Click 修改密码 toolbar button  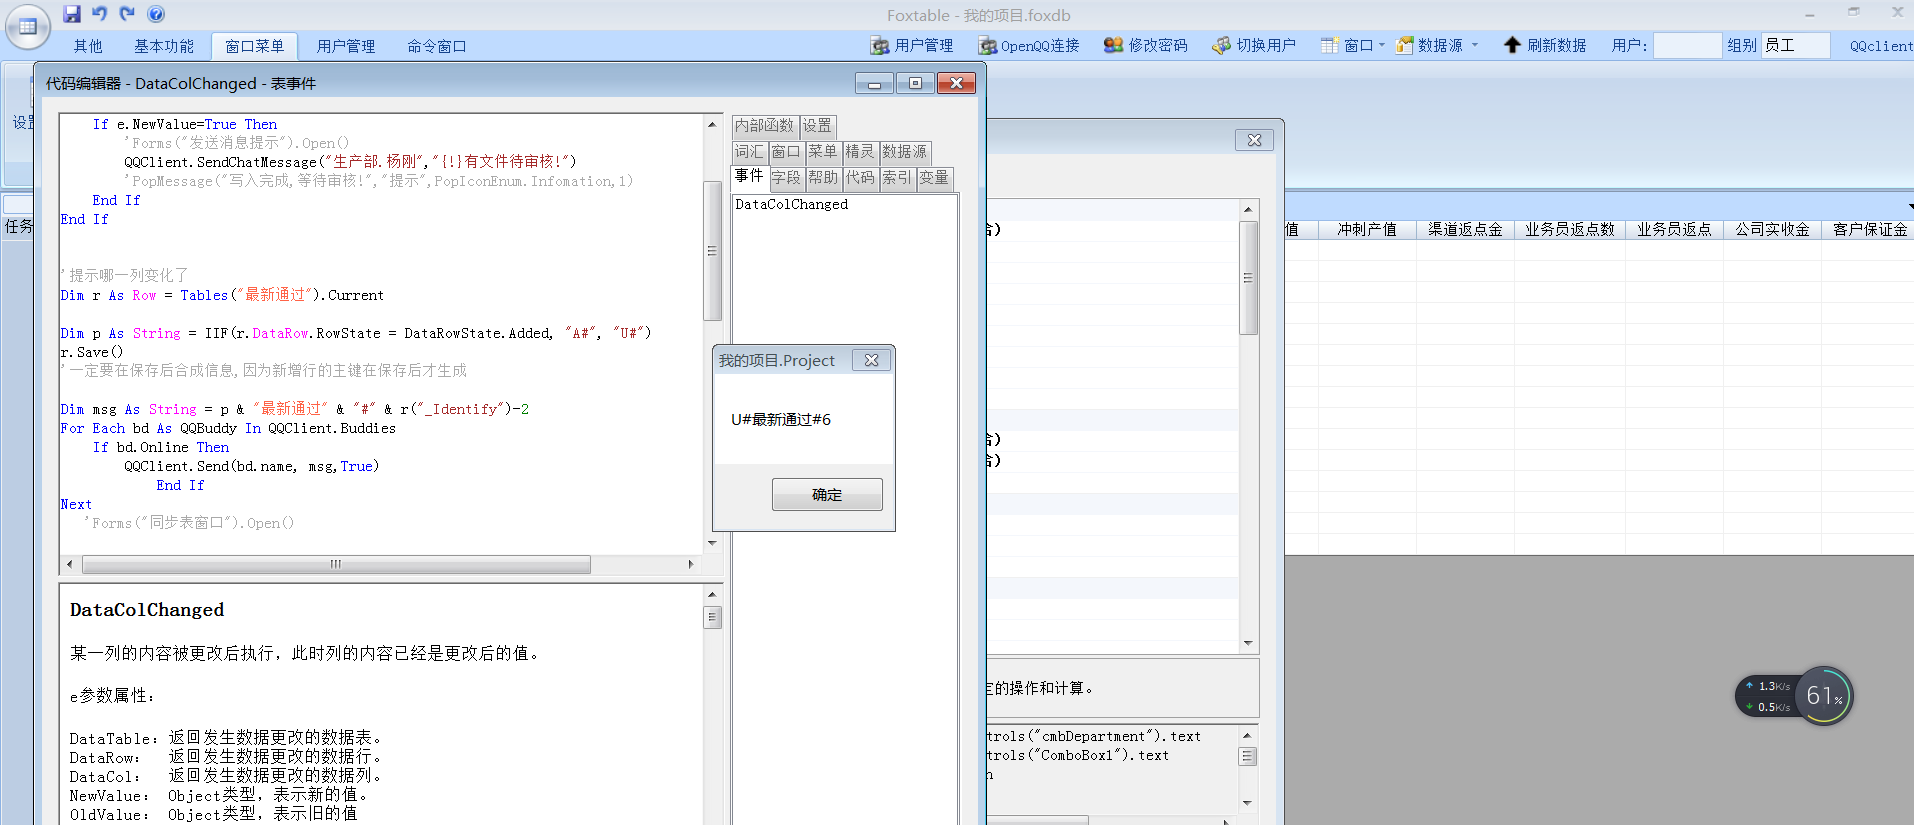tap(1146, 45)
